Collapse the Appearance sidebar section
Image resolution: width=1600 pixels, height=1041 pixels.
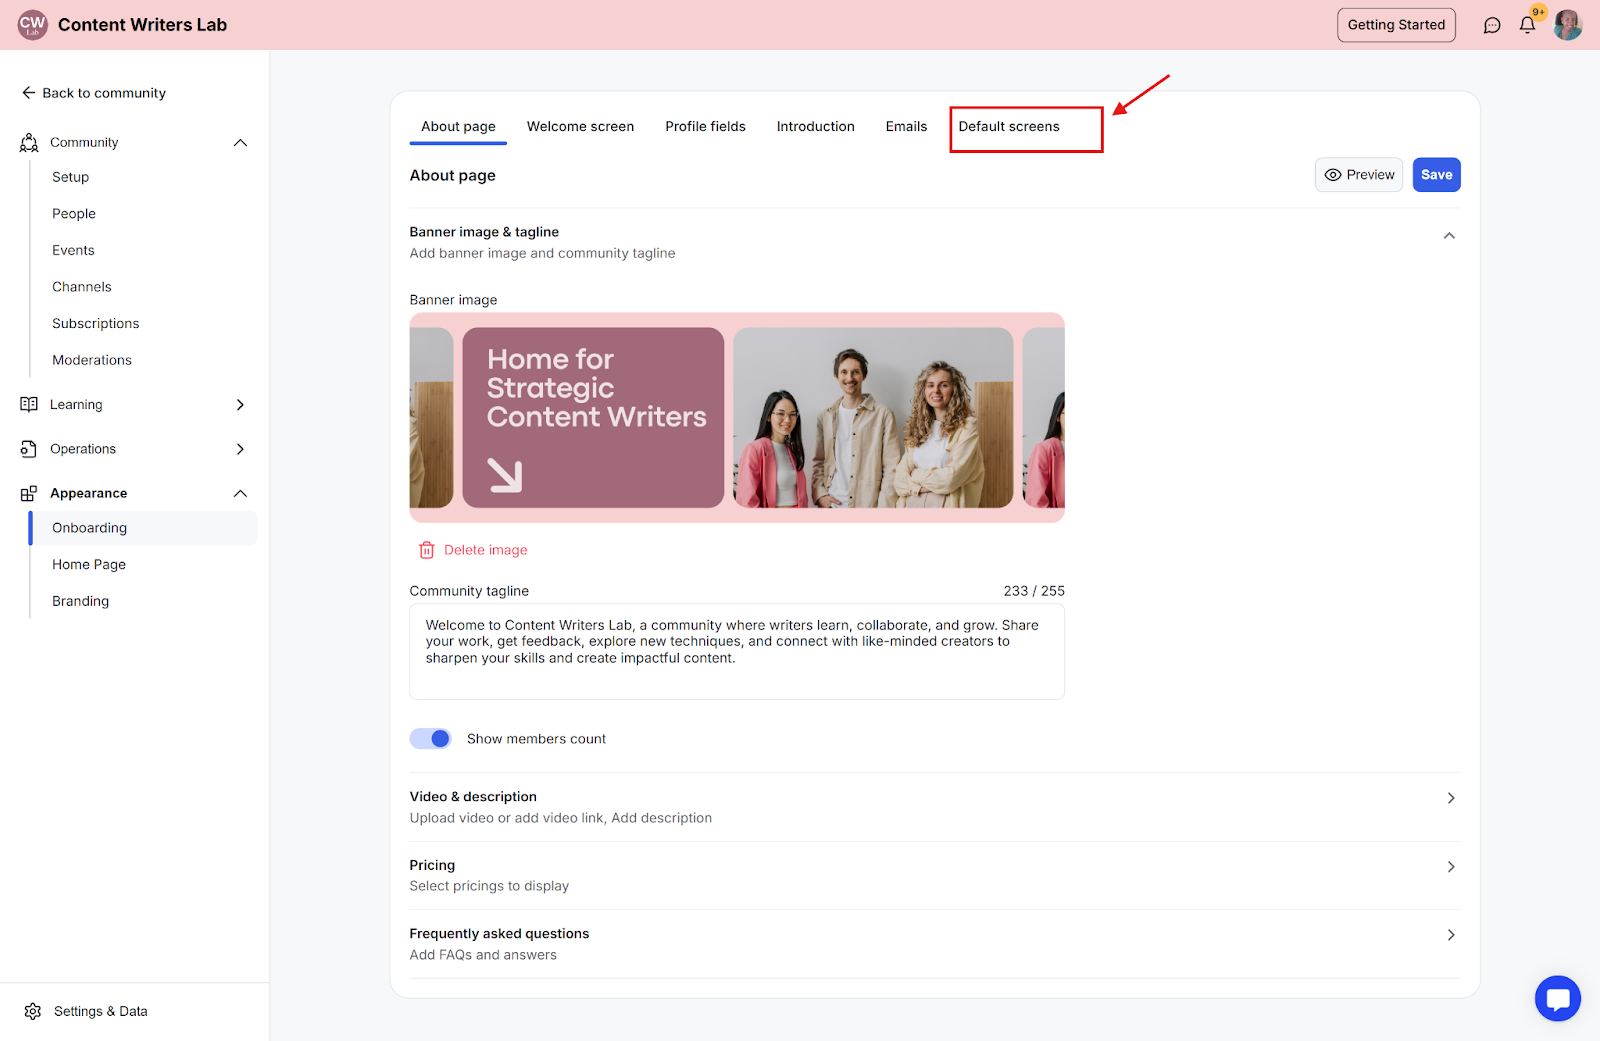tap(240, 493)
